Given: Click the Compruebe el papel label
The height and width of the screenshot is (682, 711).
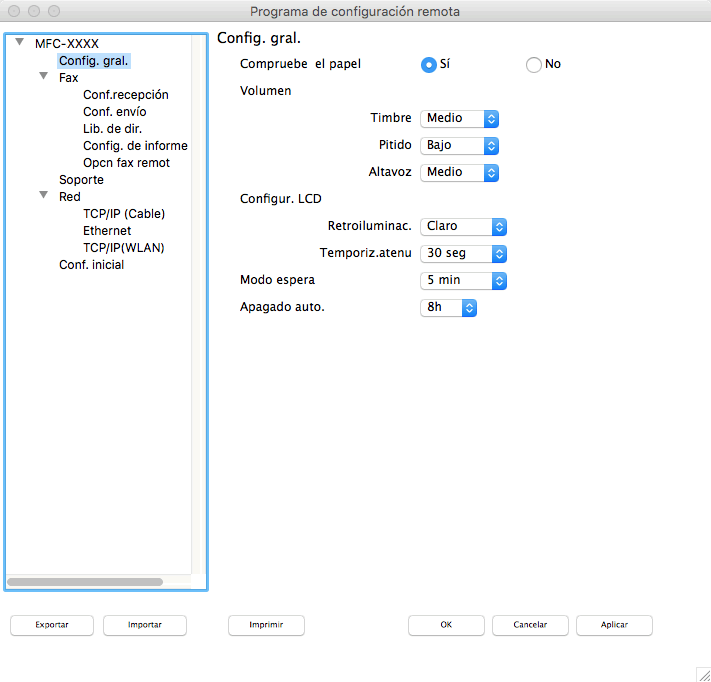Looking at the screenshot, I should pyautogui.click(x=300, y=64).
